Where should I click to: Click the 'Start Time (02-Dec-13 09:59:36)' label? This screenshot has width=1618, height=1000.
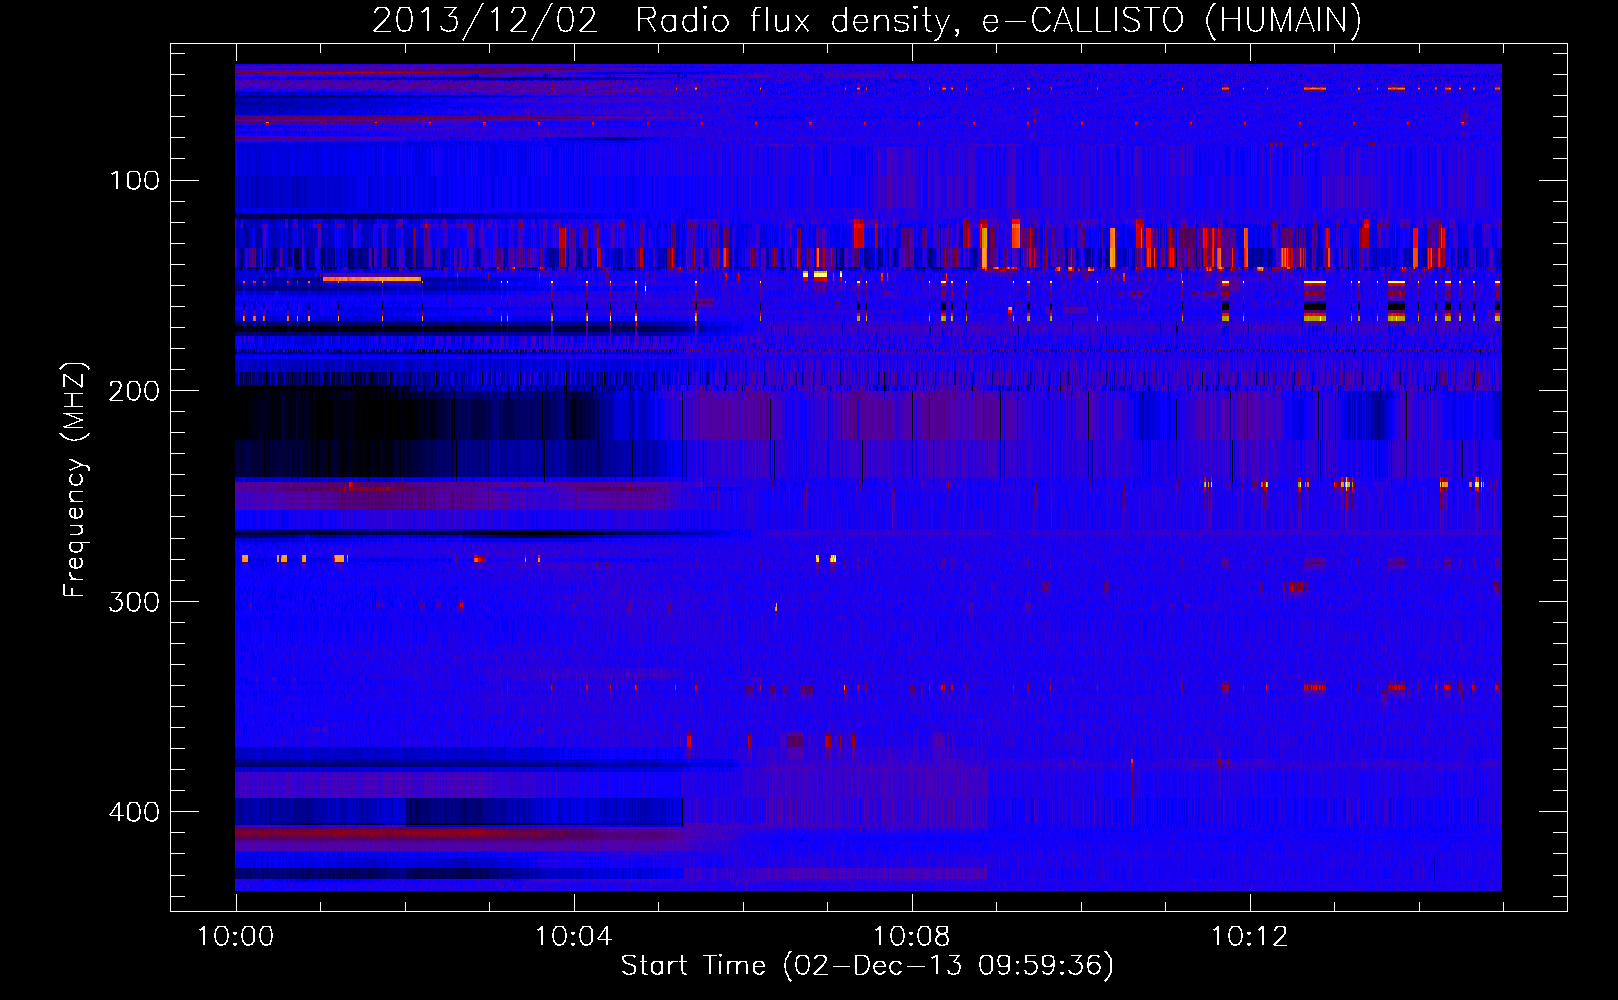[867, 966]
